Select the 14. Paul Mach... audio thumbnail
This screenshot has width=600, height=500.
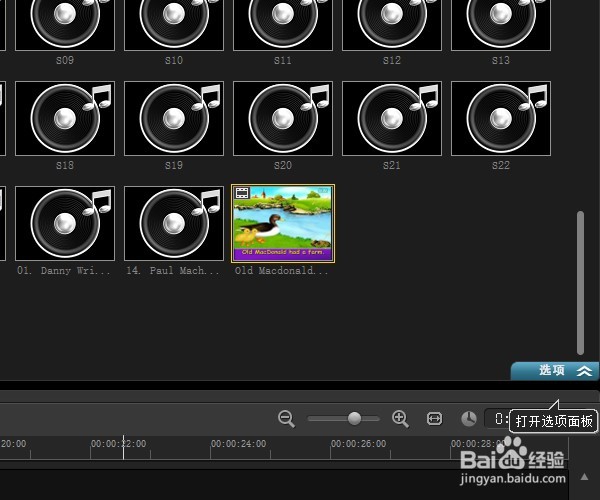(174, 223)
